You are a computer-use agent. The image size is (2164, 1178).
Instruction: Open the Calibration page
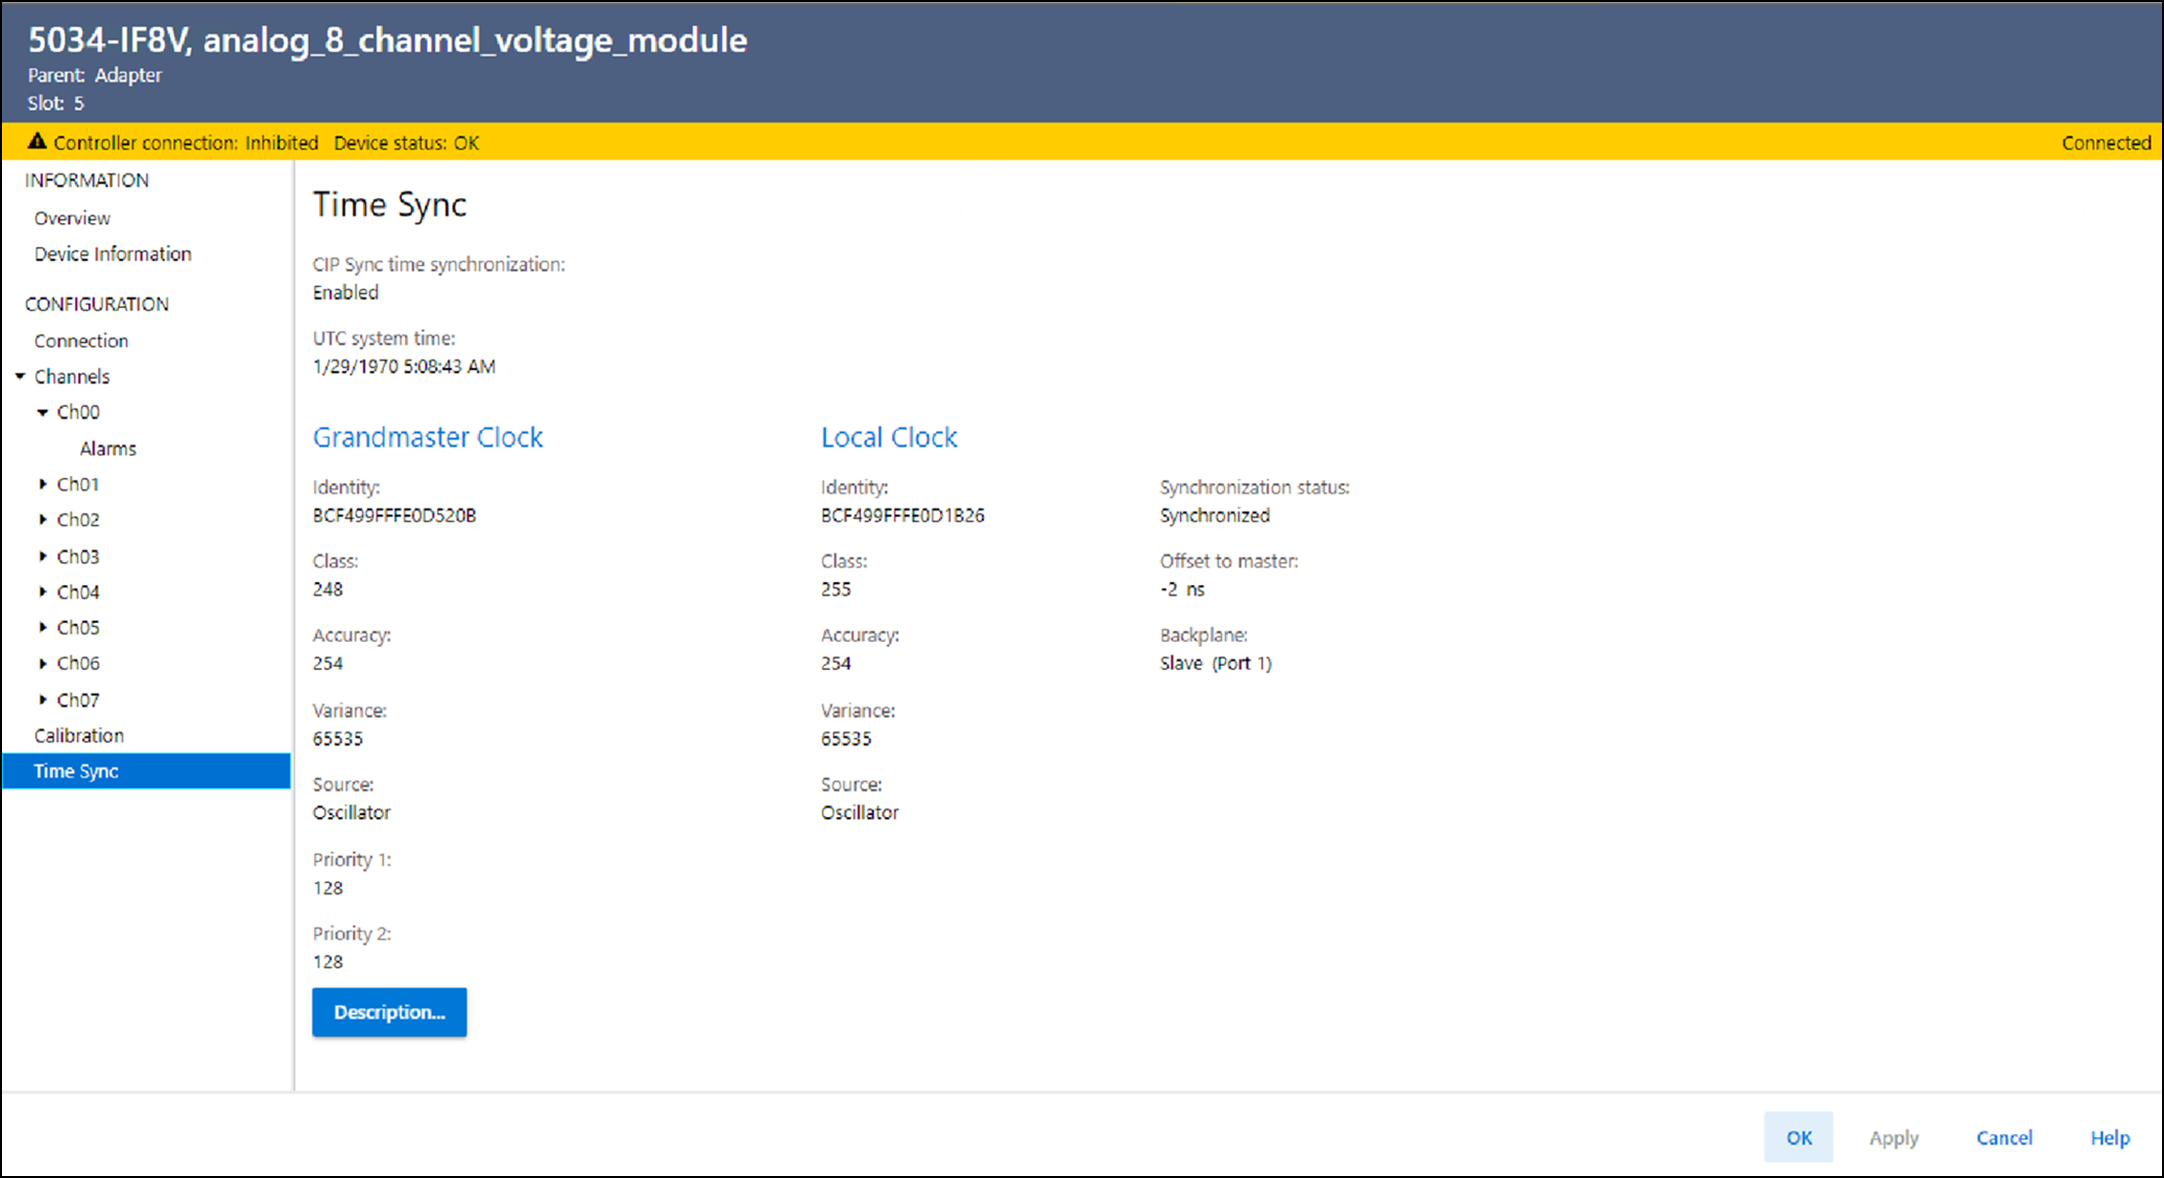coord(79,736)
